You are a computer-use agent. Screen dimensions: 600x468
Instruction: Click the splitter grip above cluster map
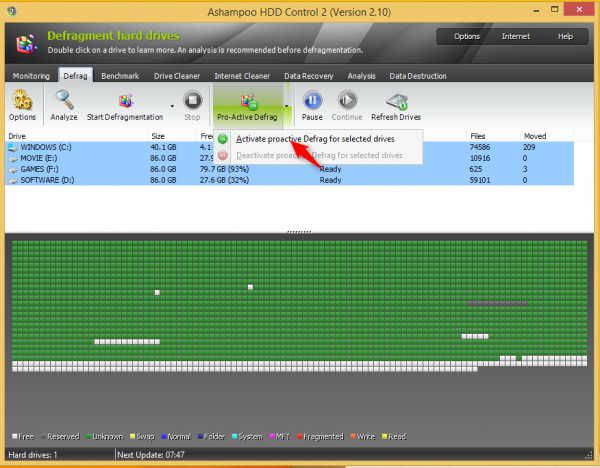click(299, 232)
